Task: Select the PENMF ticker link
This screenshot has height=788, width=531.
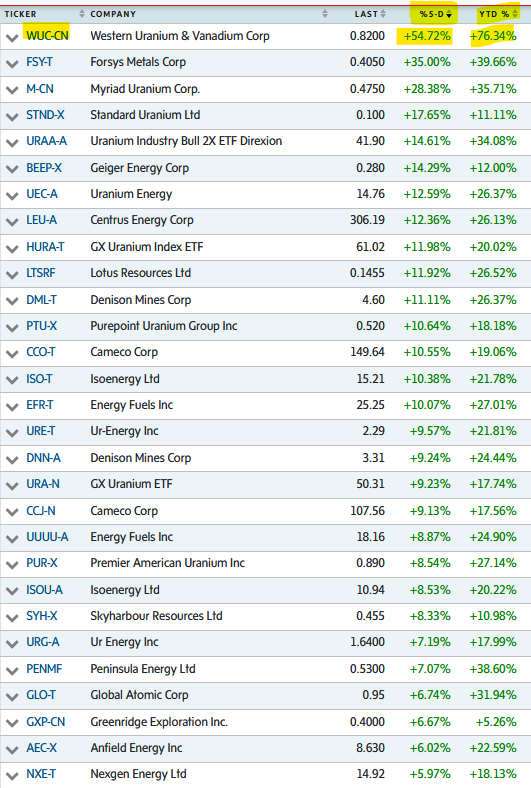Action: point(44,669)
